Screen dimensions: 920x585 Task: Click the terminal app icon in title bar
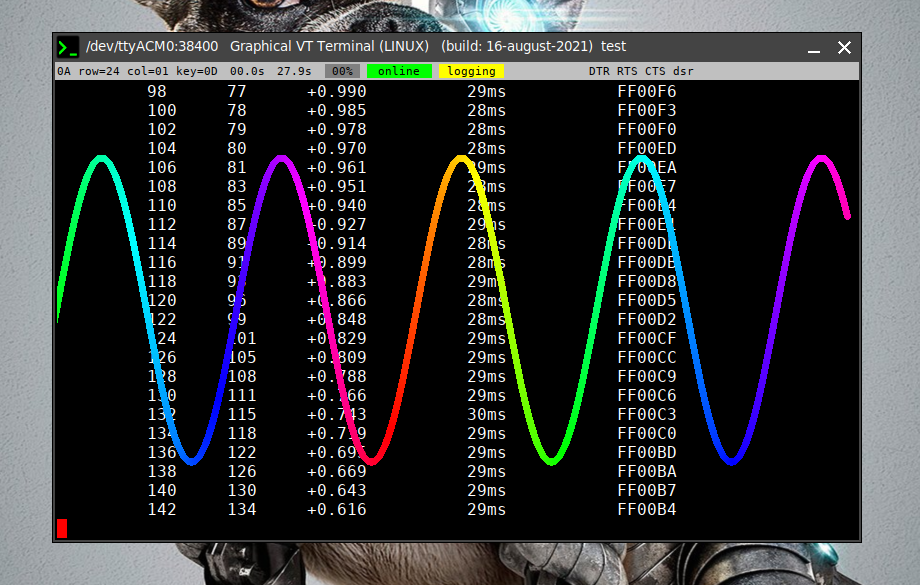pos(68,47)
